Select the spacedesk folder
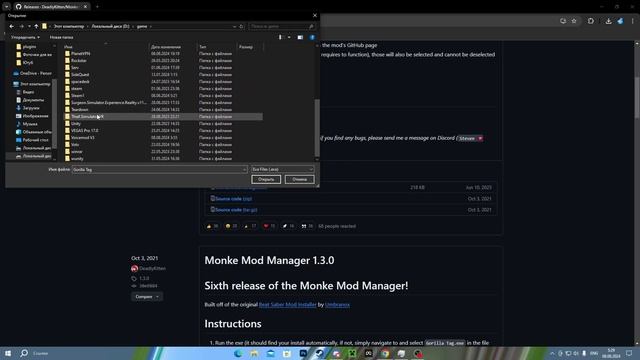Screen dimensions: 640x360 coord(80,82)
